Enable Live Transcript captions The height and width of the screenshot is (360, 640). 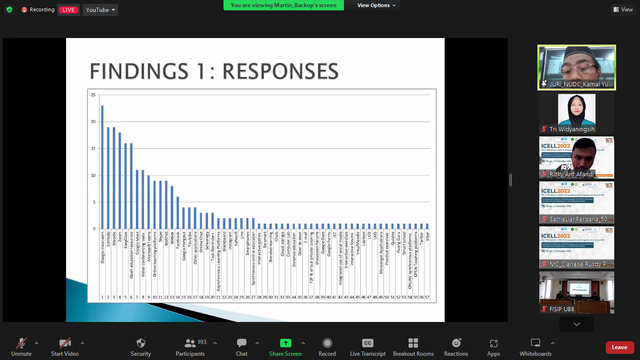[367, 347]
